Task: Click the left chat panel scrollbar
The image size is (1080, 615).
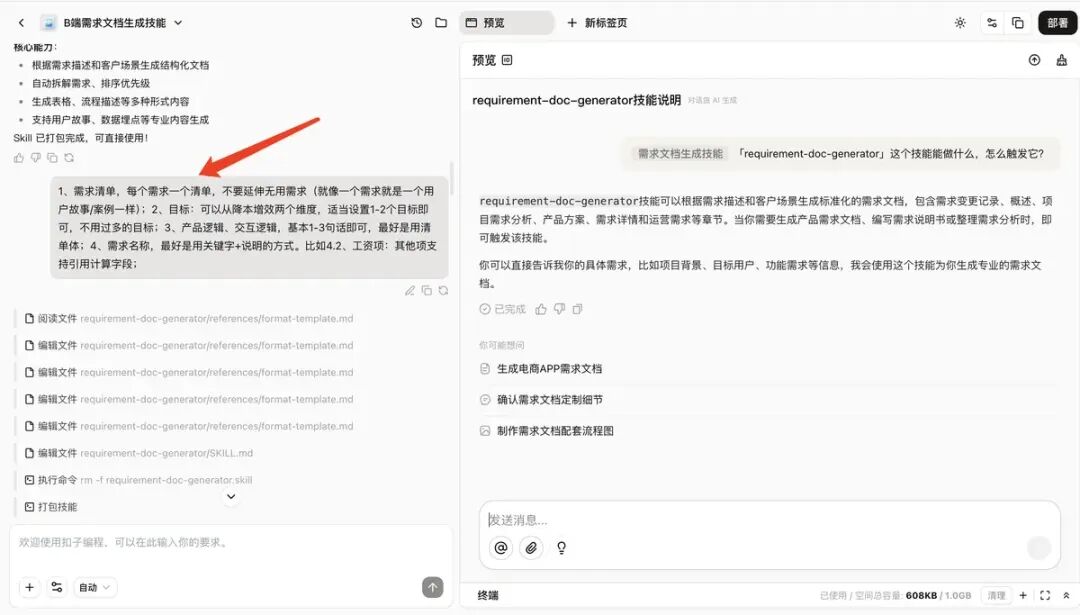Action: pyautogui.click(x=452, y=179)
